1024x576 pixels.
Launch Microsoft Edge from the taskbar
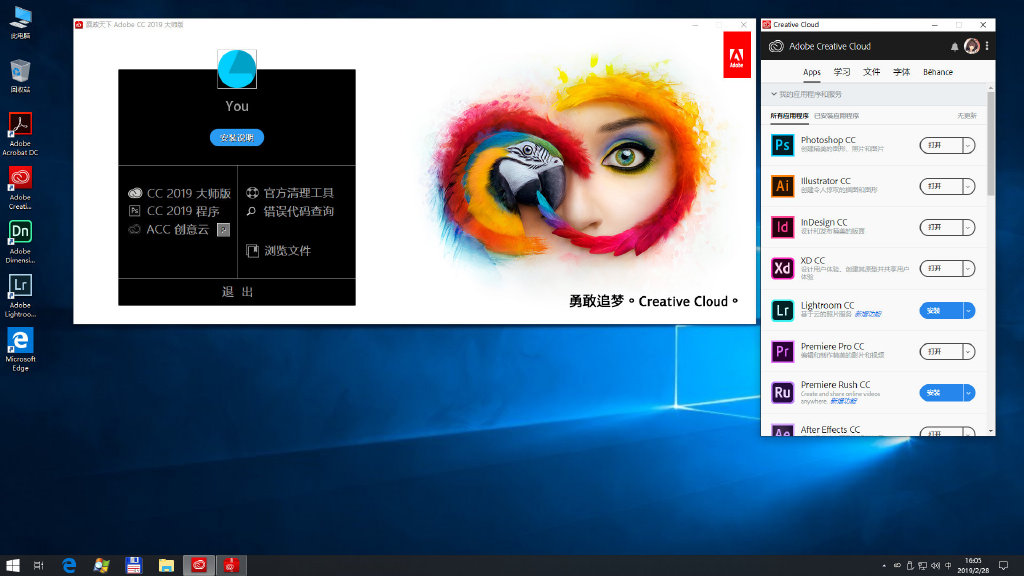click(68, 564)
